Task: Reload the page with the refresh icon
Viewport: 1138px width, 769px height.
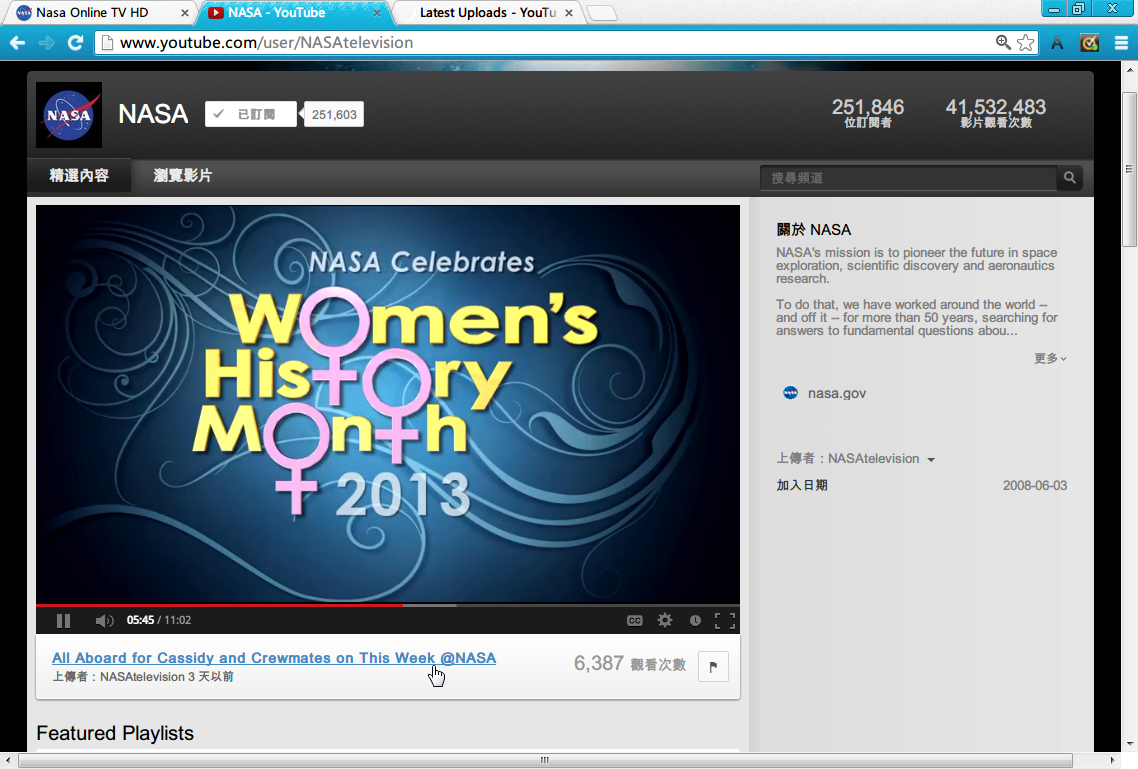Action: click(x=75, y=43)
